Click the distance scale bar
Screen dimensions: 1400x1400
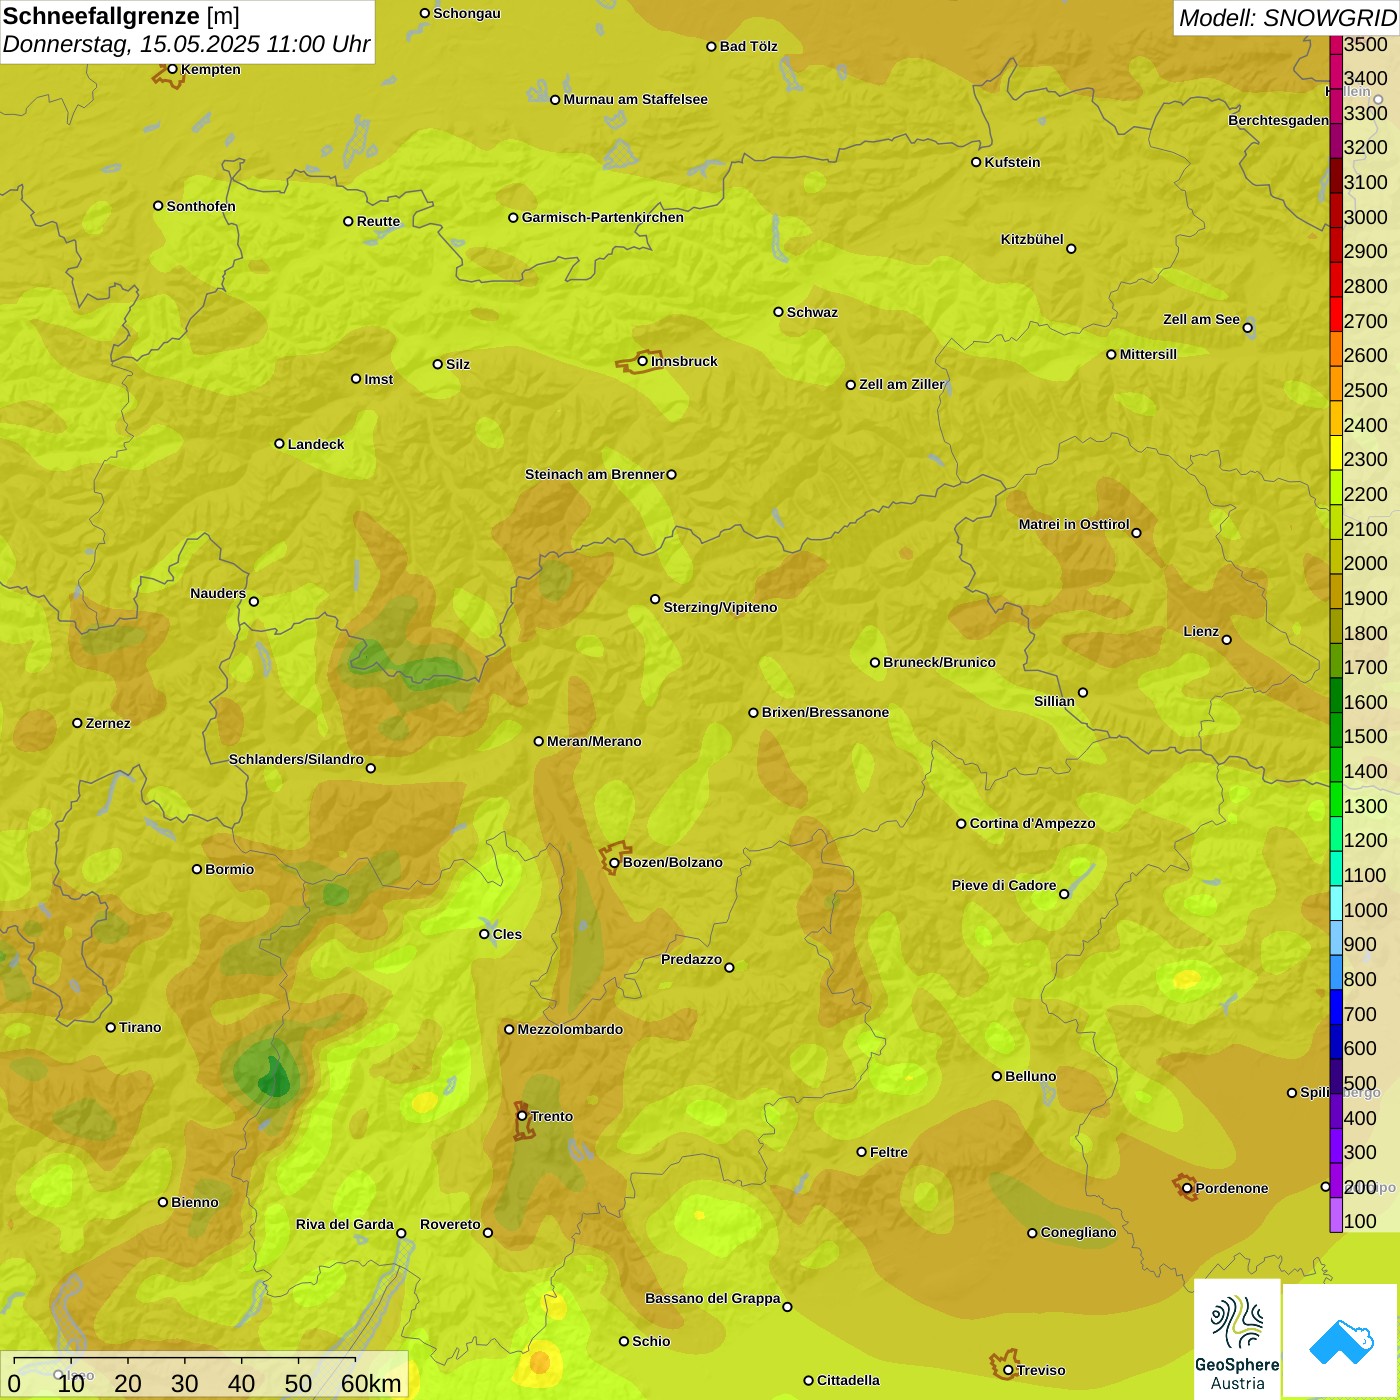(185, 1362)
